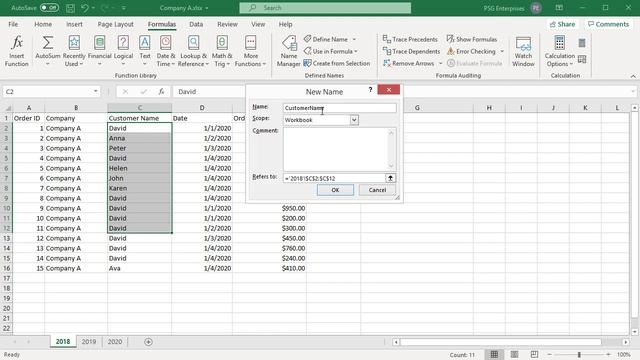This screenshot has width=640, height=360.
Task: Click OK in New Name dialog
Action: [x=335, y=190]
